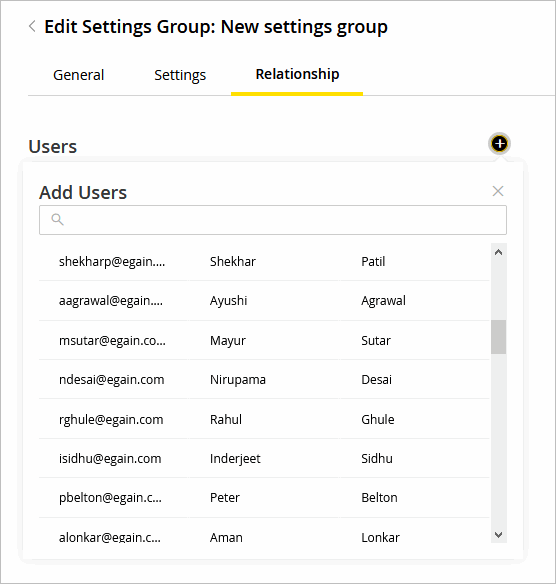Click last name Desai
The height and width of the screenshot is (584, 556).
377,380
